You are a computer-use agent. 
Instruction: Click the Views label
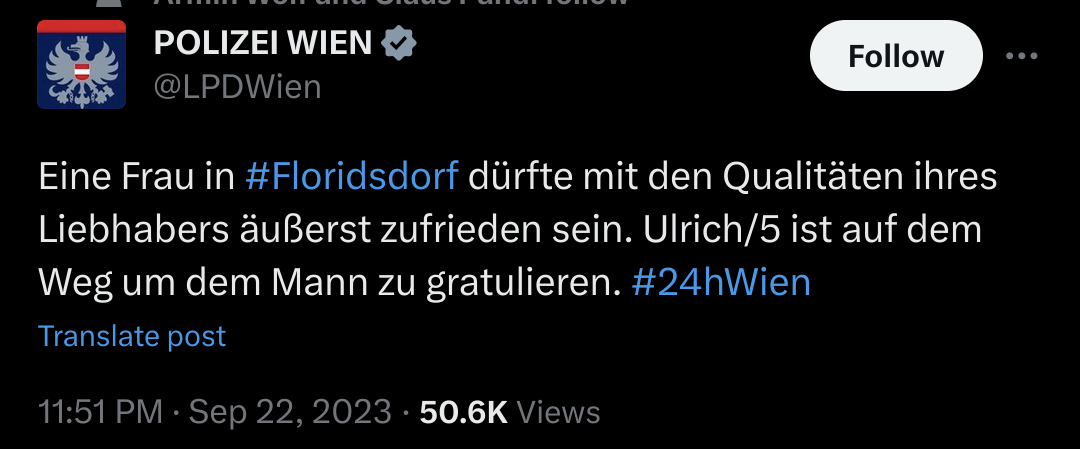558,413
